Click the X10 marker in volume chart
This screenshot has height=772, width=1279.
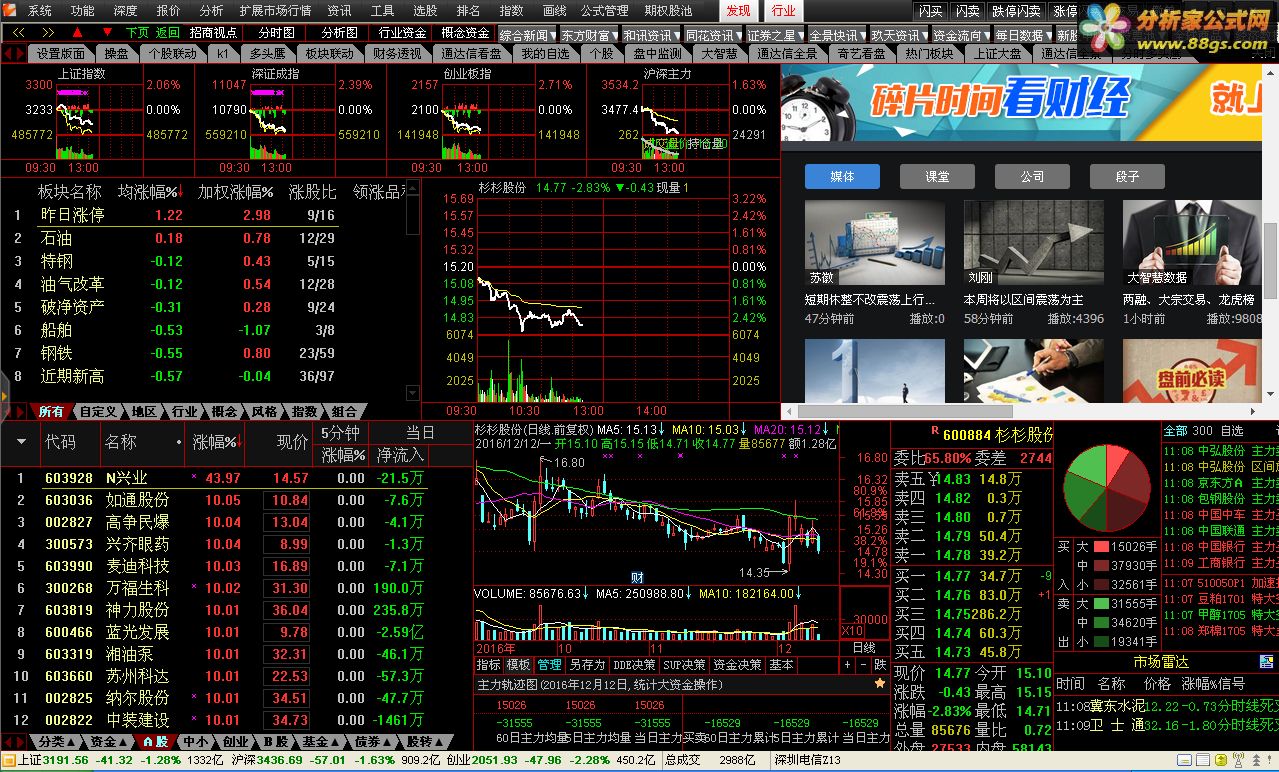851,631
